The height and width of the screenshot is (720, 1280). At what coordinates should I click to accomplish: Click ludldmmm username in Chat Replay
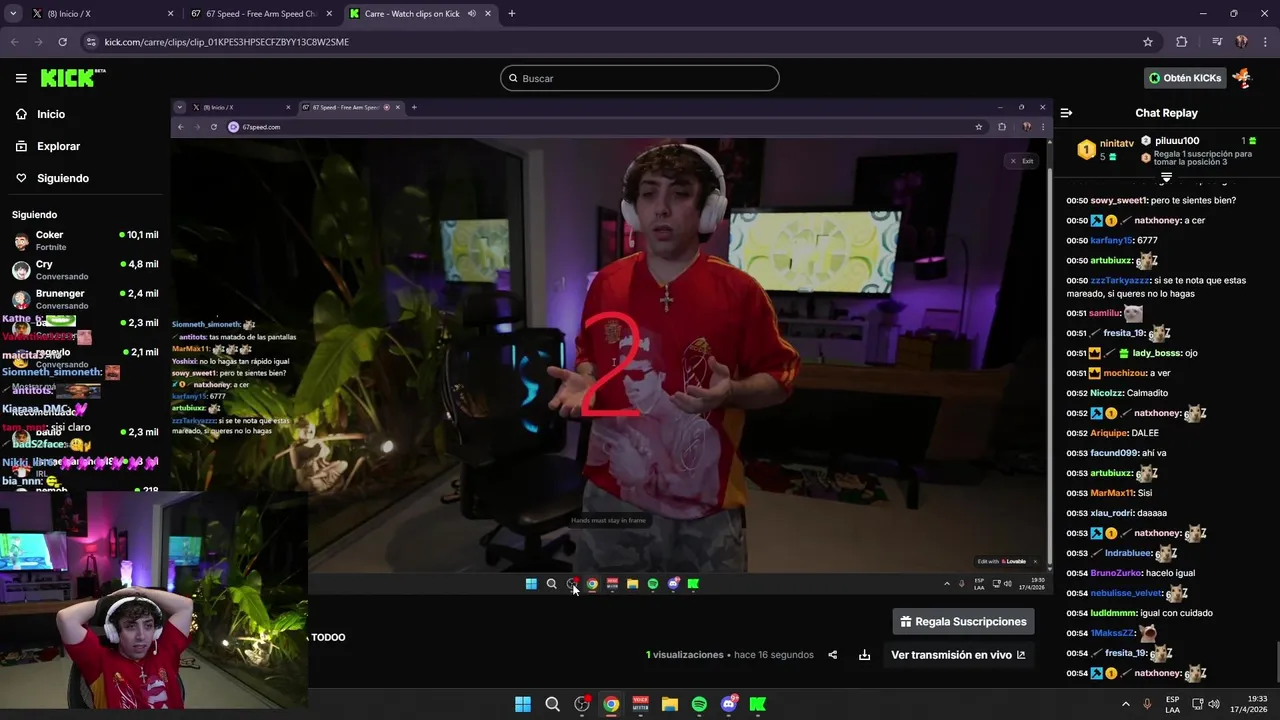click(x=1114, y=613)
